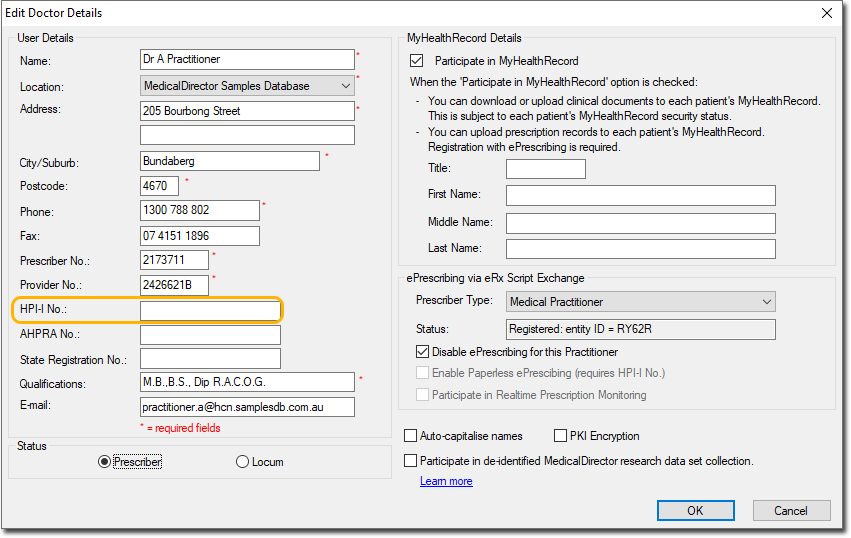Tick the PKI Encryption checkbox

click(561, 436)
